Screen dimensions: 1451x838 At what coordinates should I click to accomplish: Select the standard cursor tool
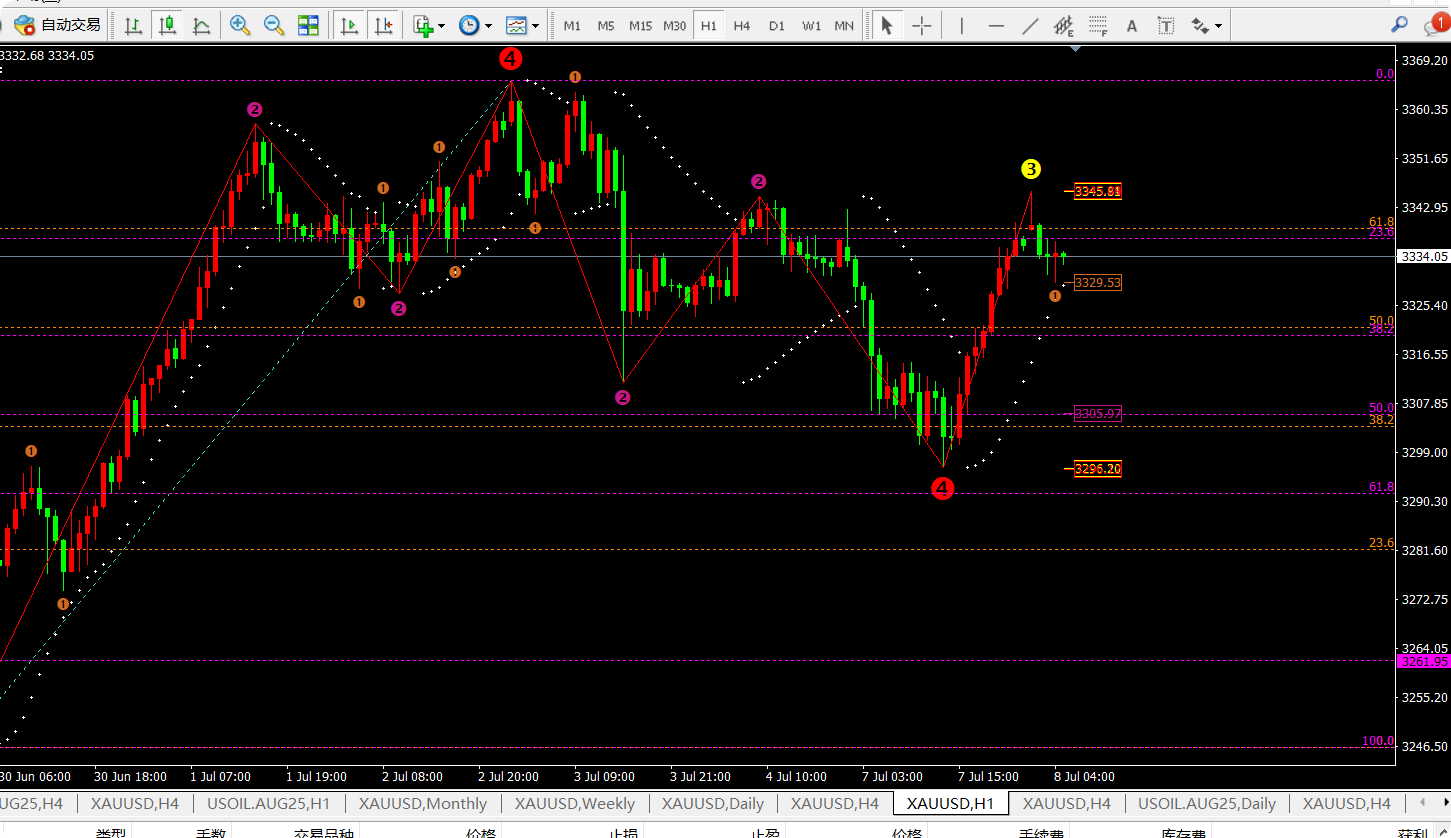(x=887, y=25)
